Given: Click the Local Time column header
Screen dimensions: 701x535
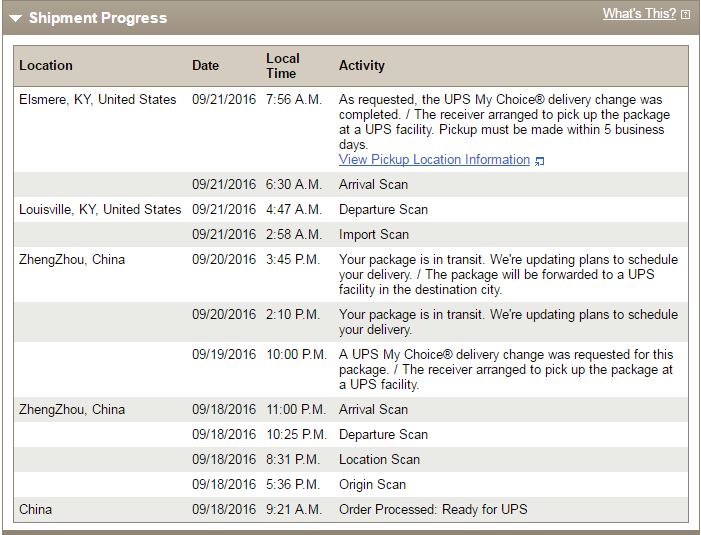Looking at the screenshot, I should pos(283,66).
